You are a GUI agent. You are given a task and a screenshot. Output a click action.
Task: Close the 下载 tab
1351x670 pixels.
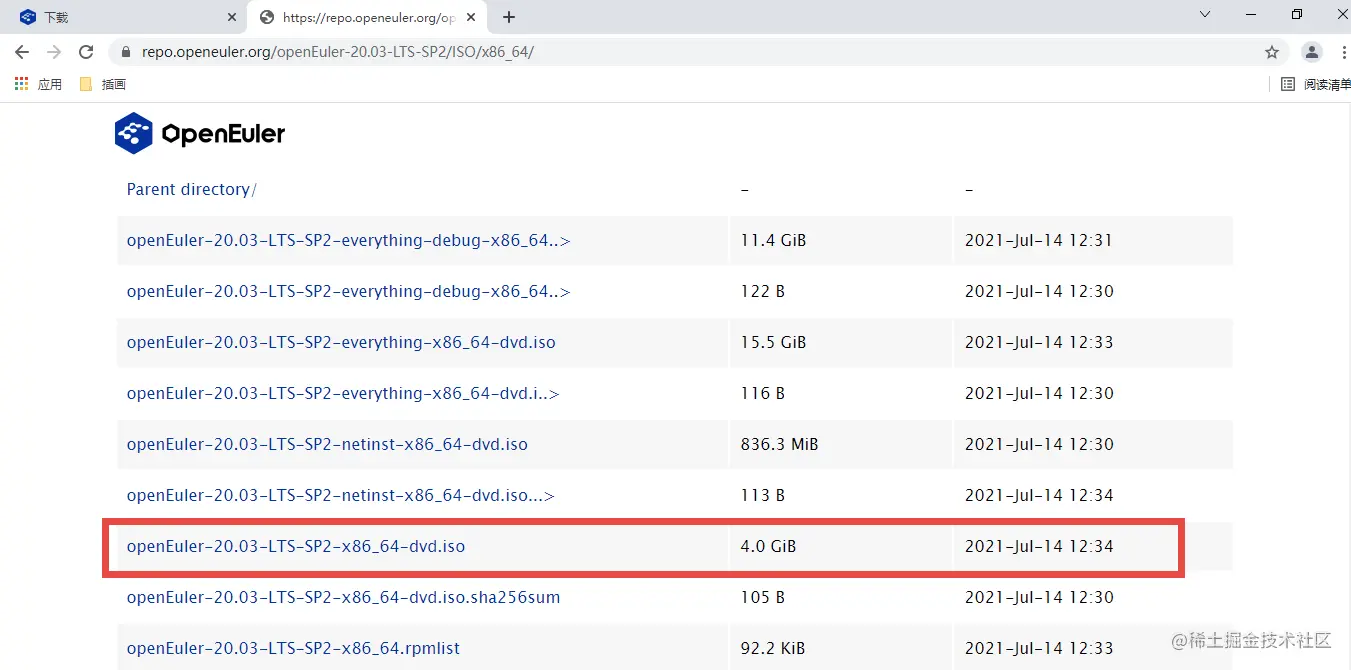[x=232, y=17]
